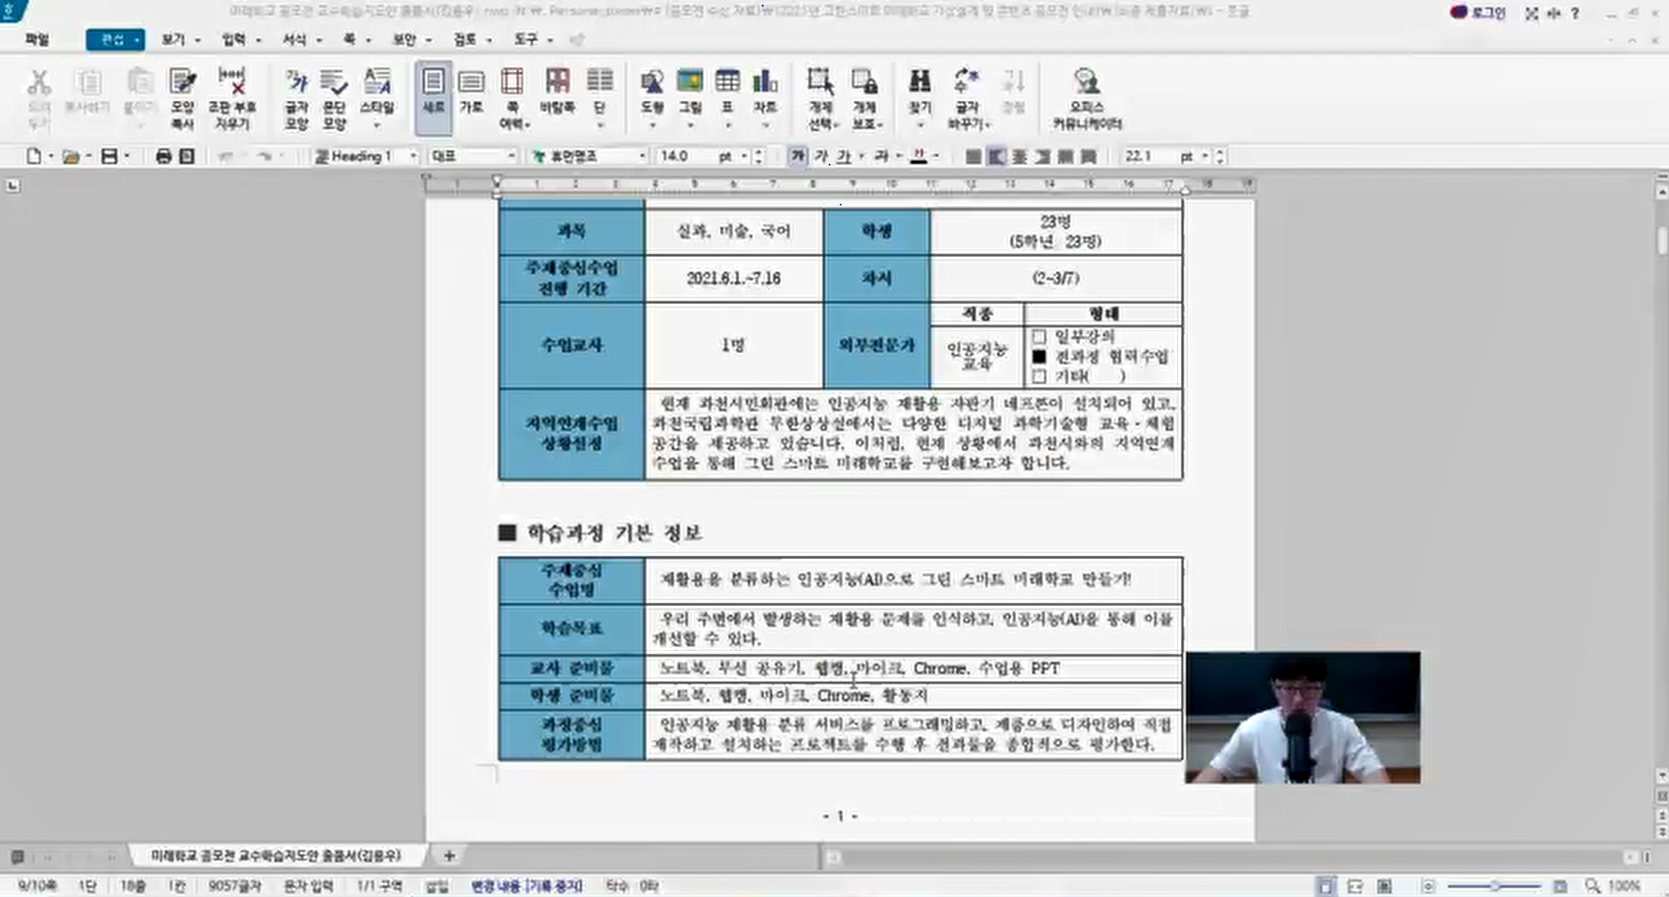Click the 글자 바꾸기 icon

point(967,98)
